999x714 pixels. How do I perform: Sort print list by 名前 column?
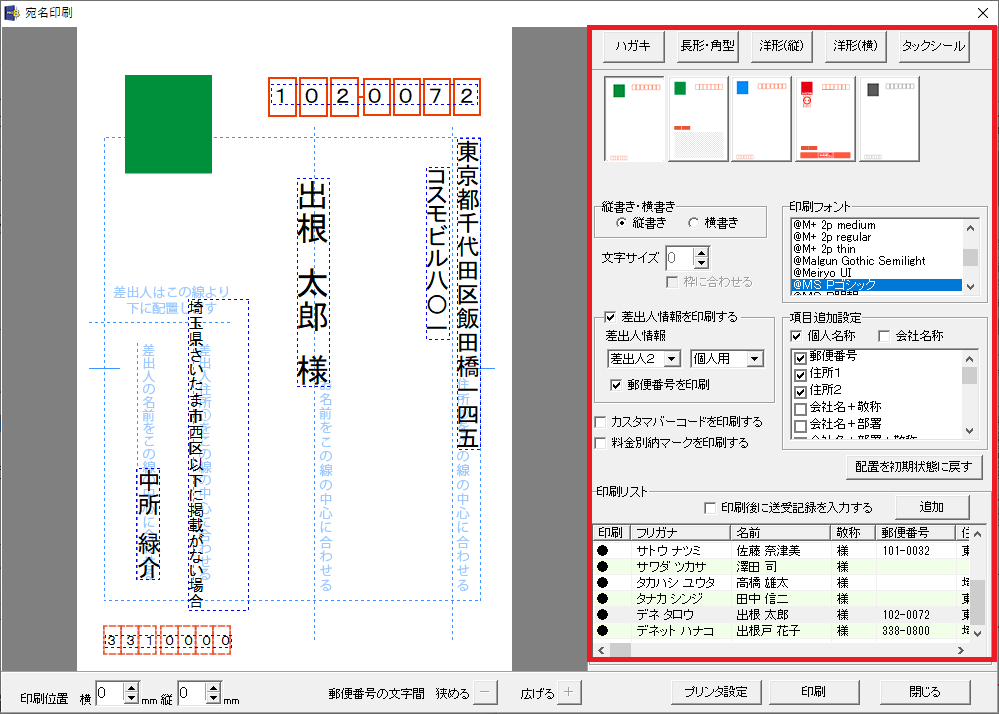tap(780, 532)
